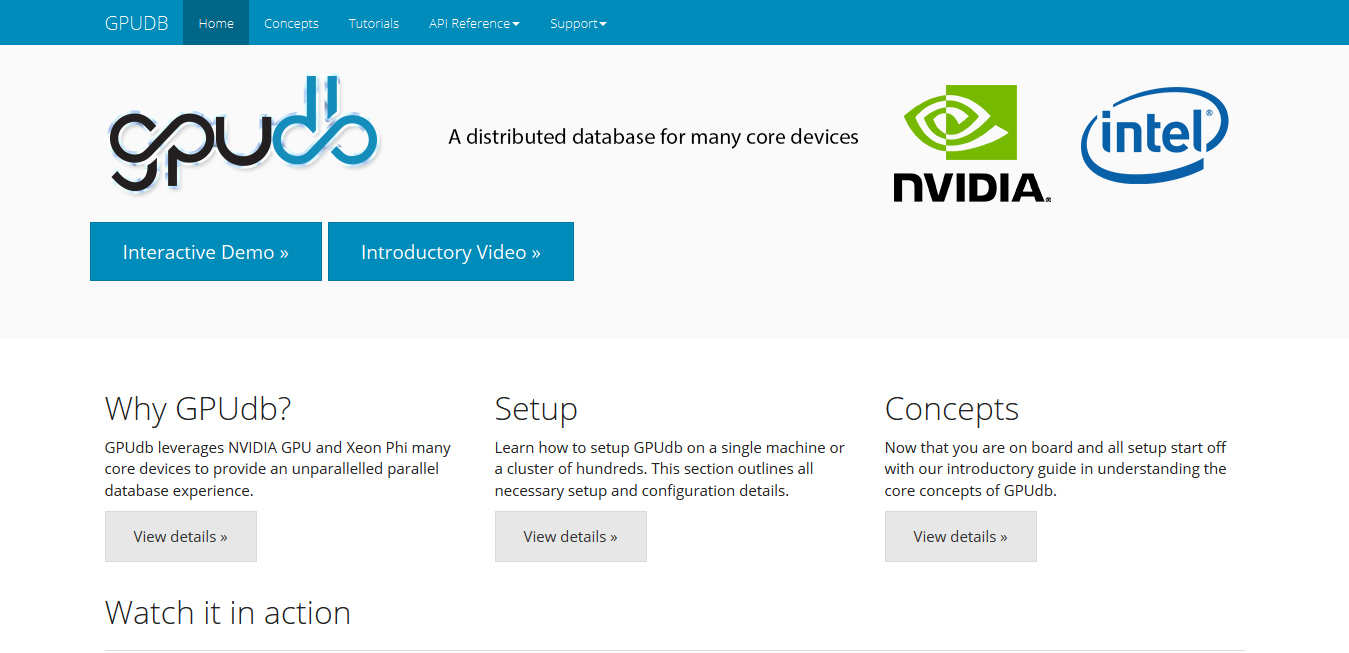Click the Concepts section heading
Viewport: 1349px width, 653px height.
[x=951, y=409]
